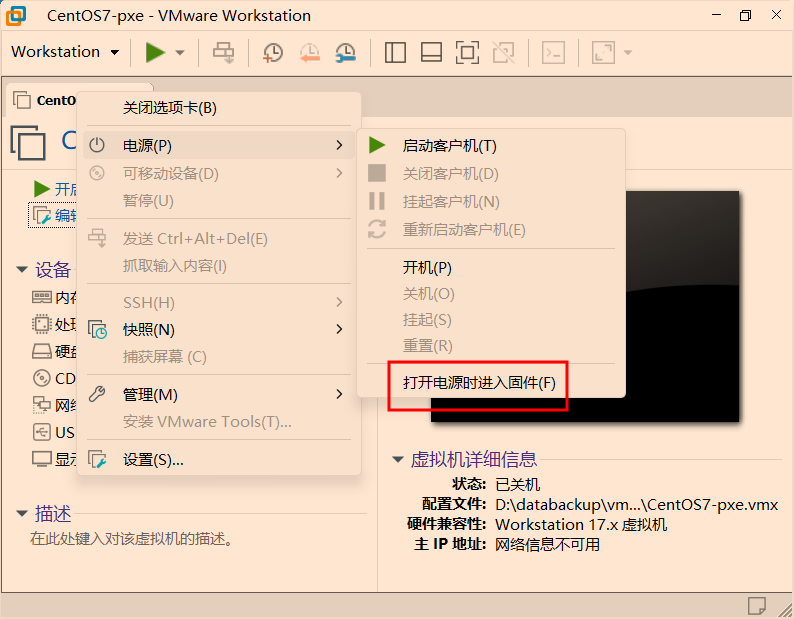The image size is (794, 619).
Task: Take a snapshot using the clock-plus toolbar icon
Action: click(x=272, y=53)
